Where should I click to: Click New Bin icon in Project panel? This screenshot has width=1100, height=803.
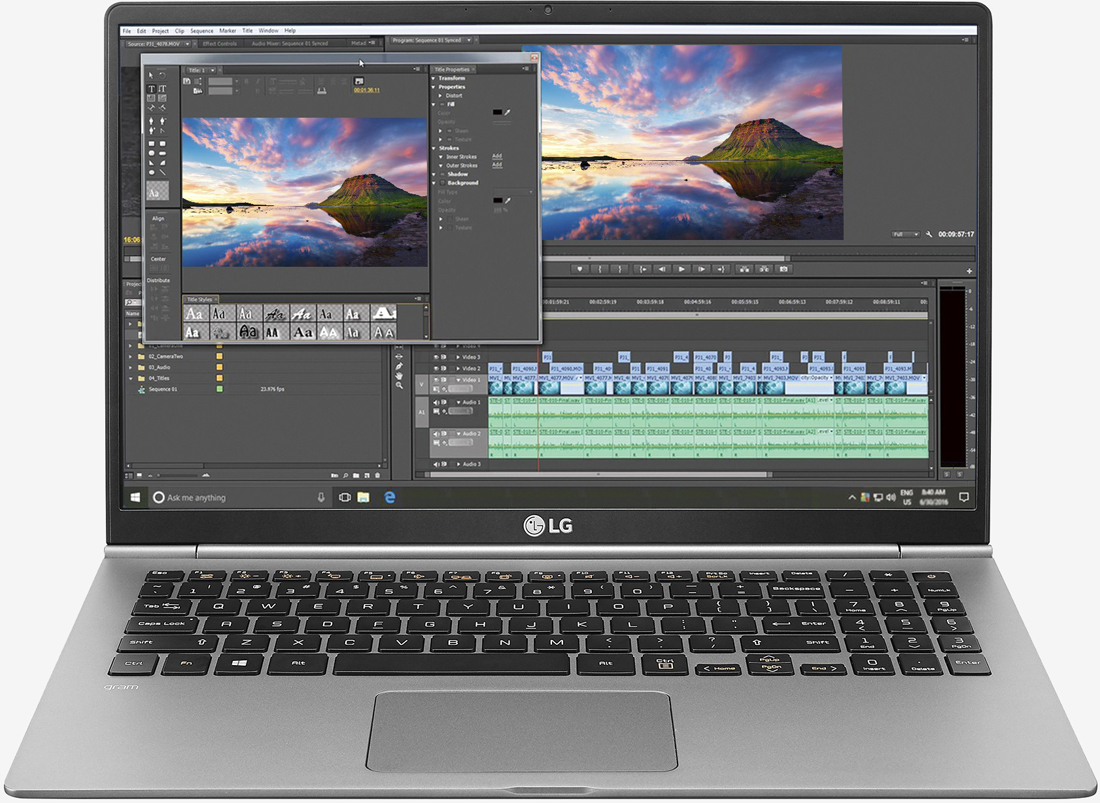(x=356, y=475)
